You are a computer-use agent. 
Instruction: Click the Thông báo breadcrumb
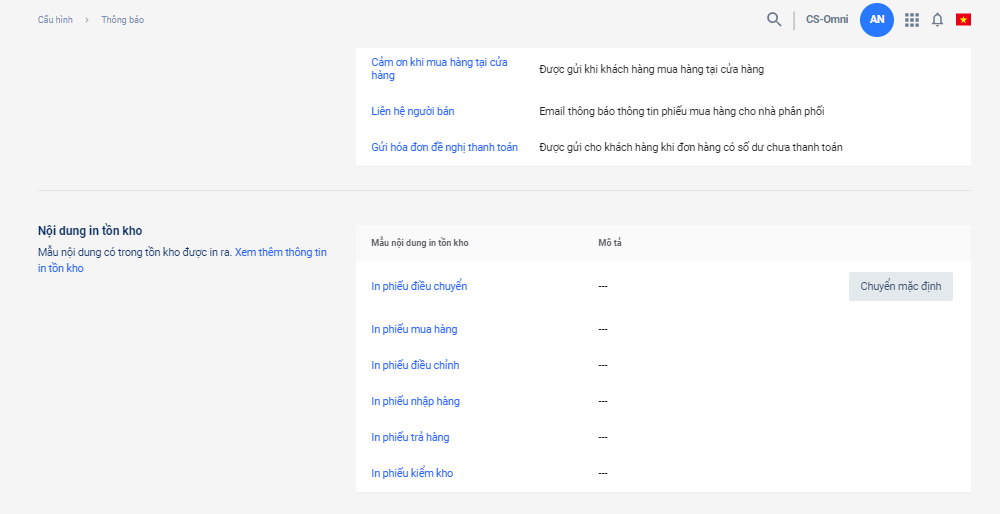click(x=122, y=20)
